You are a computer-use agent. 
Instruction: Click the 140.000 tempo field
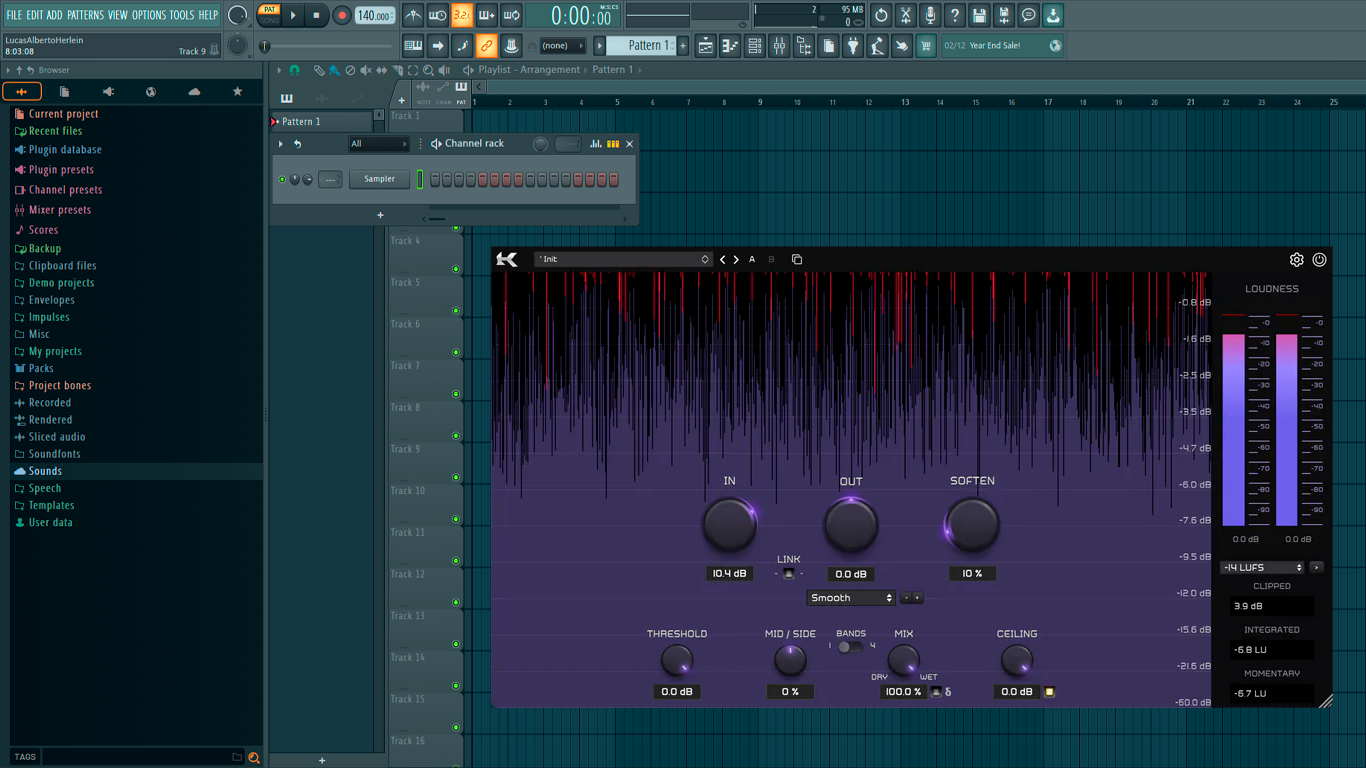click(x=375, y=16)
